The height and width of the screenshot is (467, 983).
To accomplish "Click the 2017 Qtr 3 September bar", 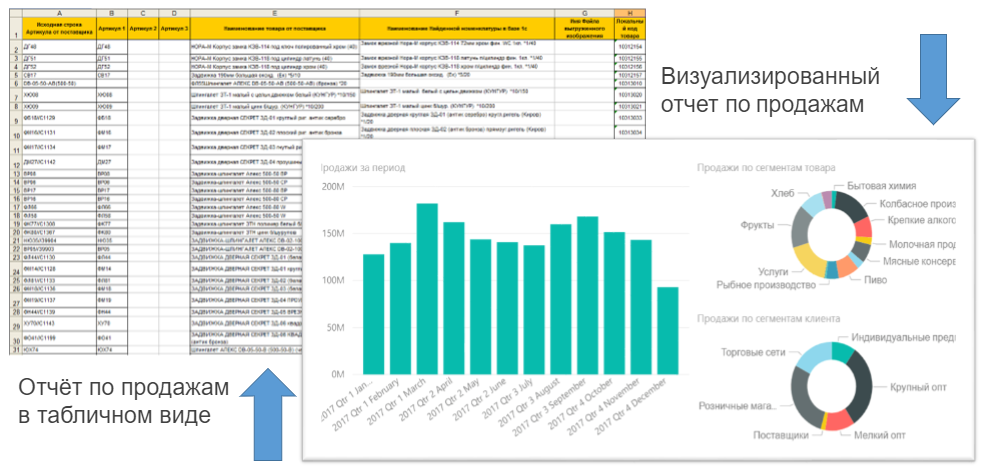I will pos(587,295).
